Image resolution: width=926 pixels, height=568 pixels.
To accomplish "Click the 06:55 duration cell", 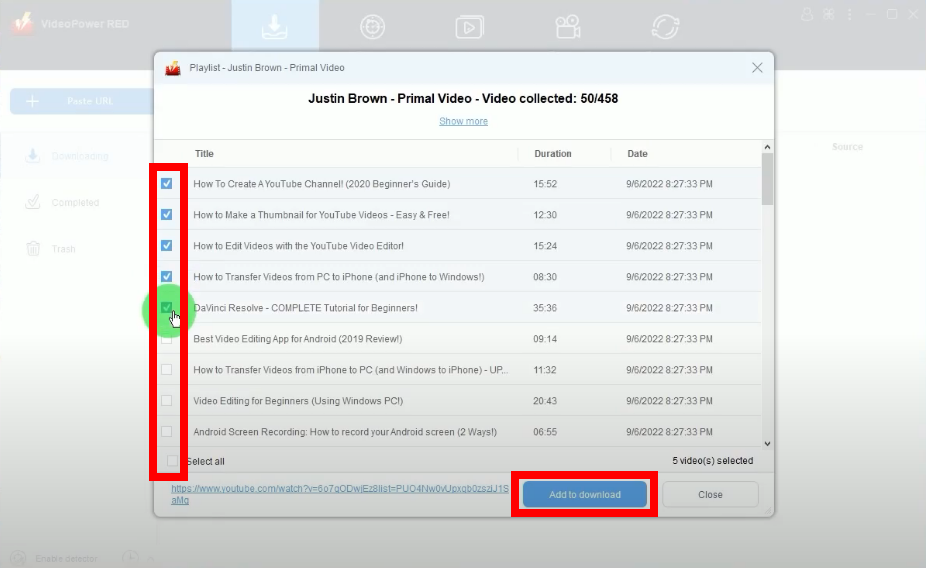I will point(544,432).
